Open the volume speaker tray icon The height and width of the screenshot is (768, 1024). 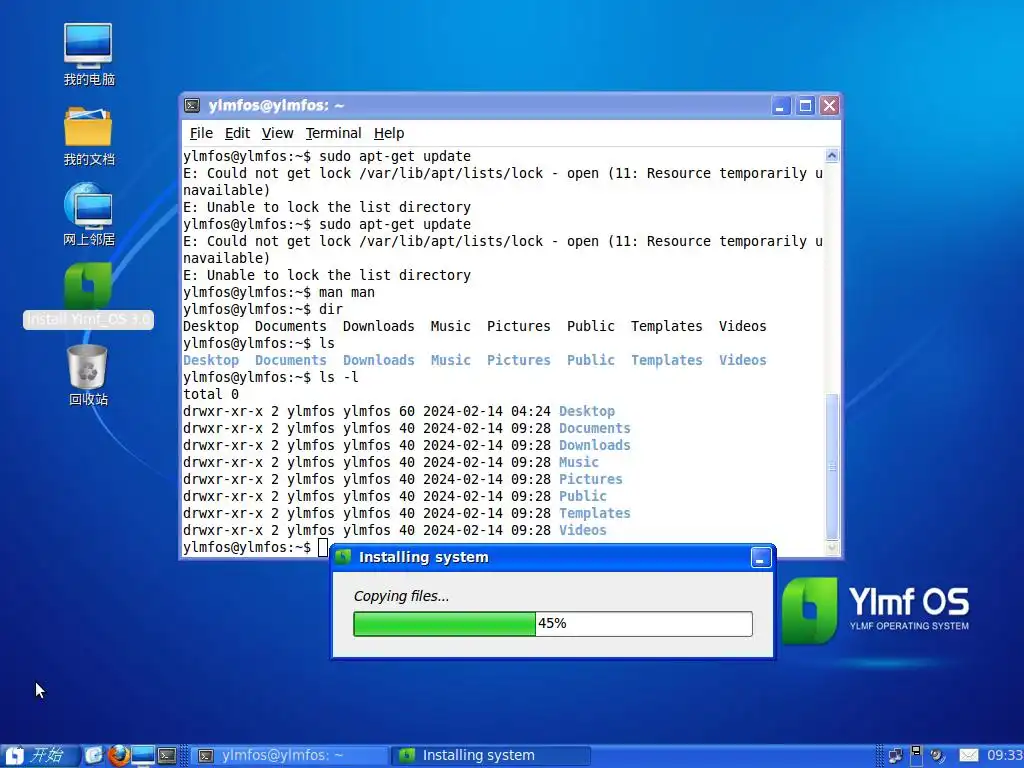coord(938,756)
